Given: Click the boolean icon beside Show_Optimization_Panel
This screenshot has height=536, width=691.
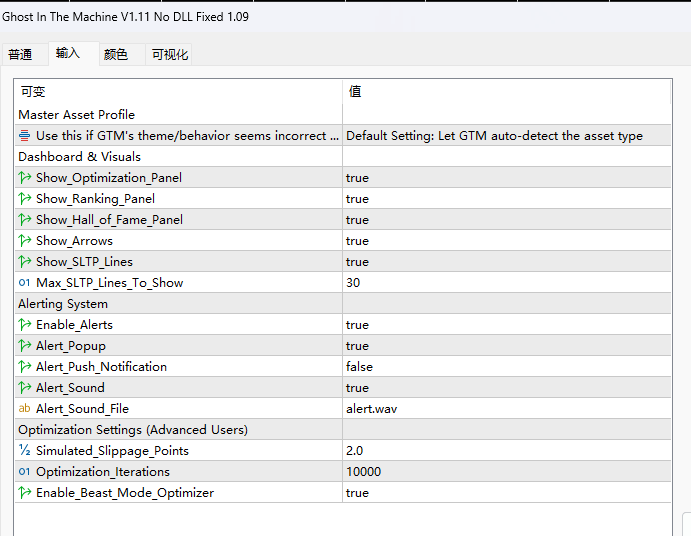Looking at the screenshot, I should (x=25, y=178).
